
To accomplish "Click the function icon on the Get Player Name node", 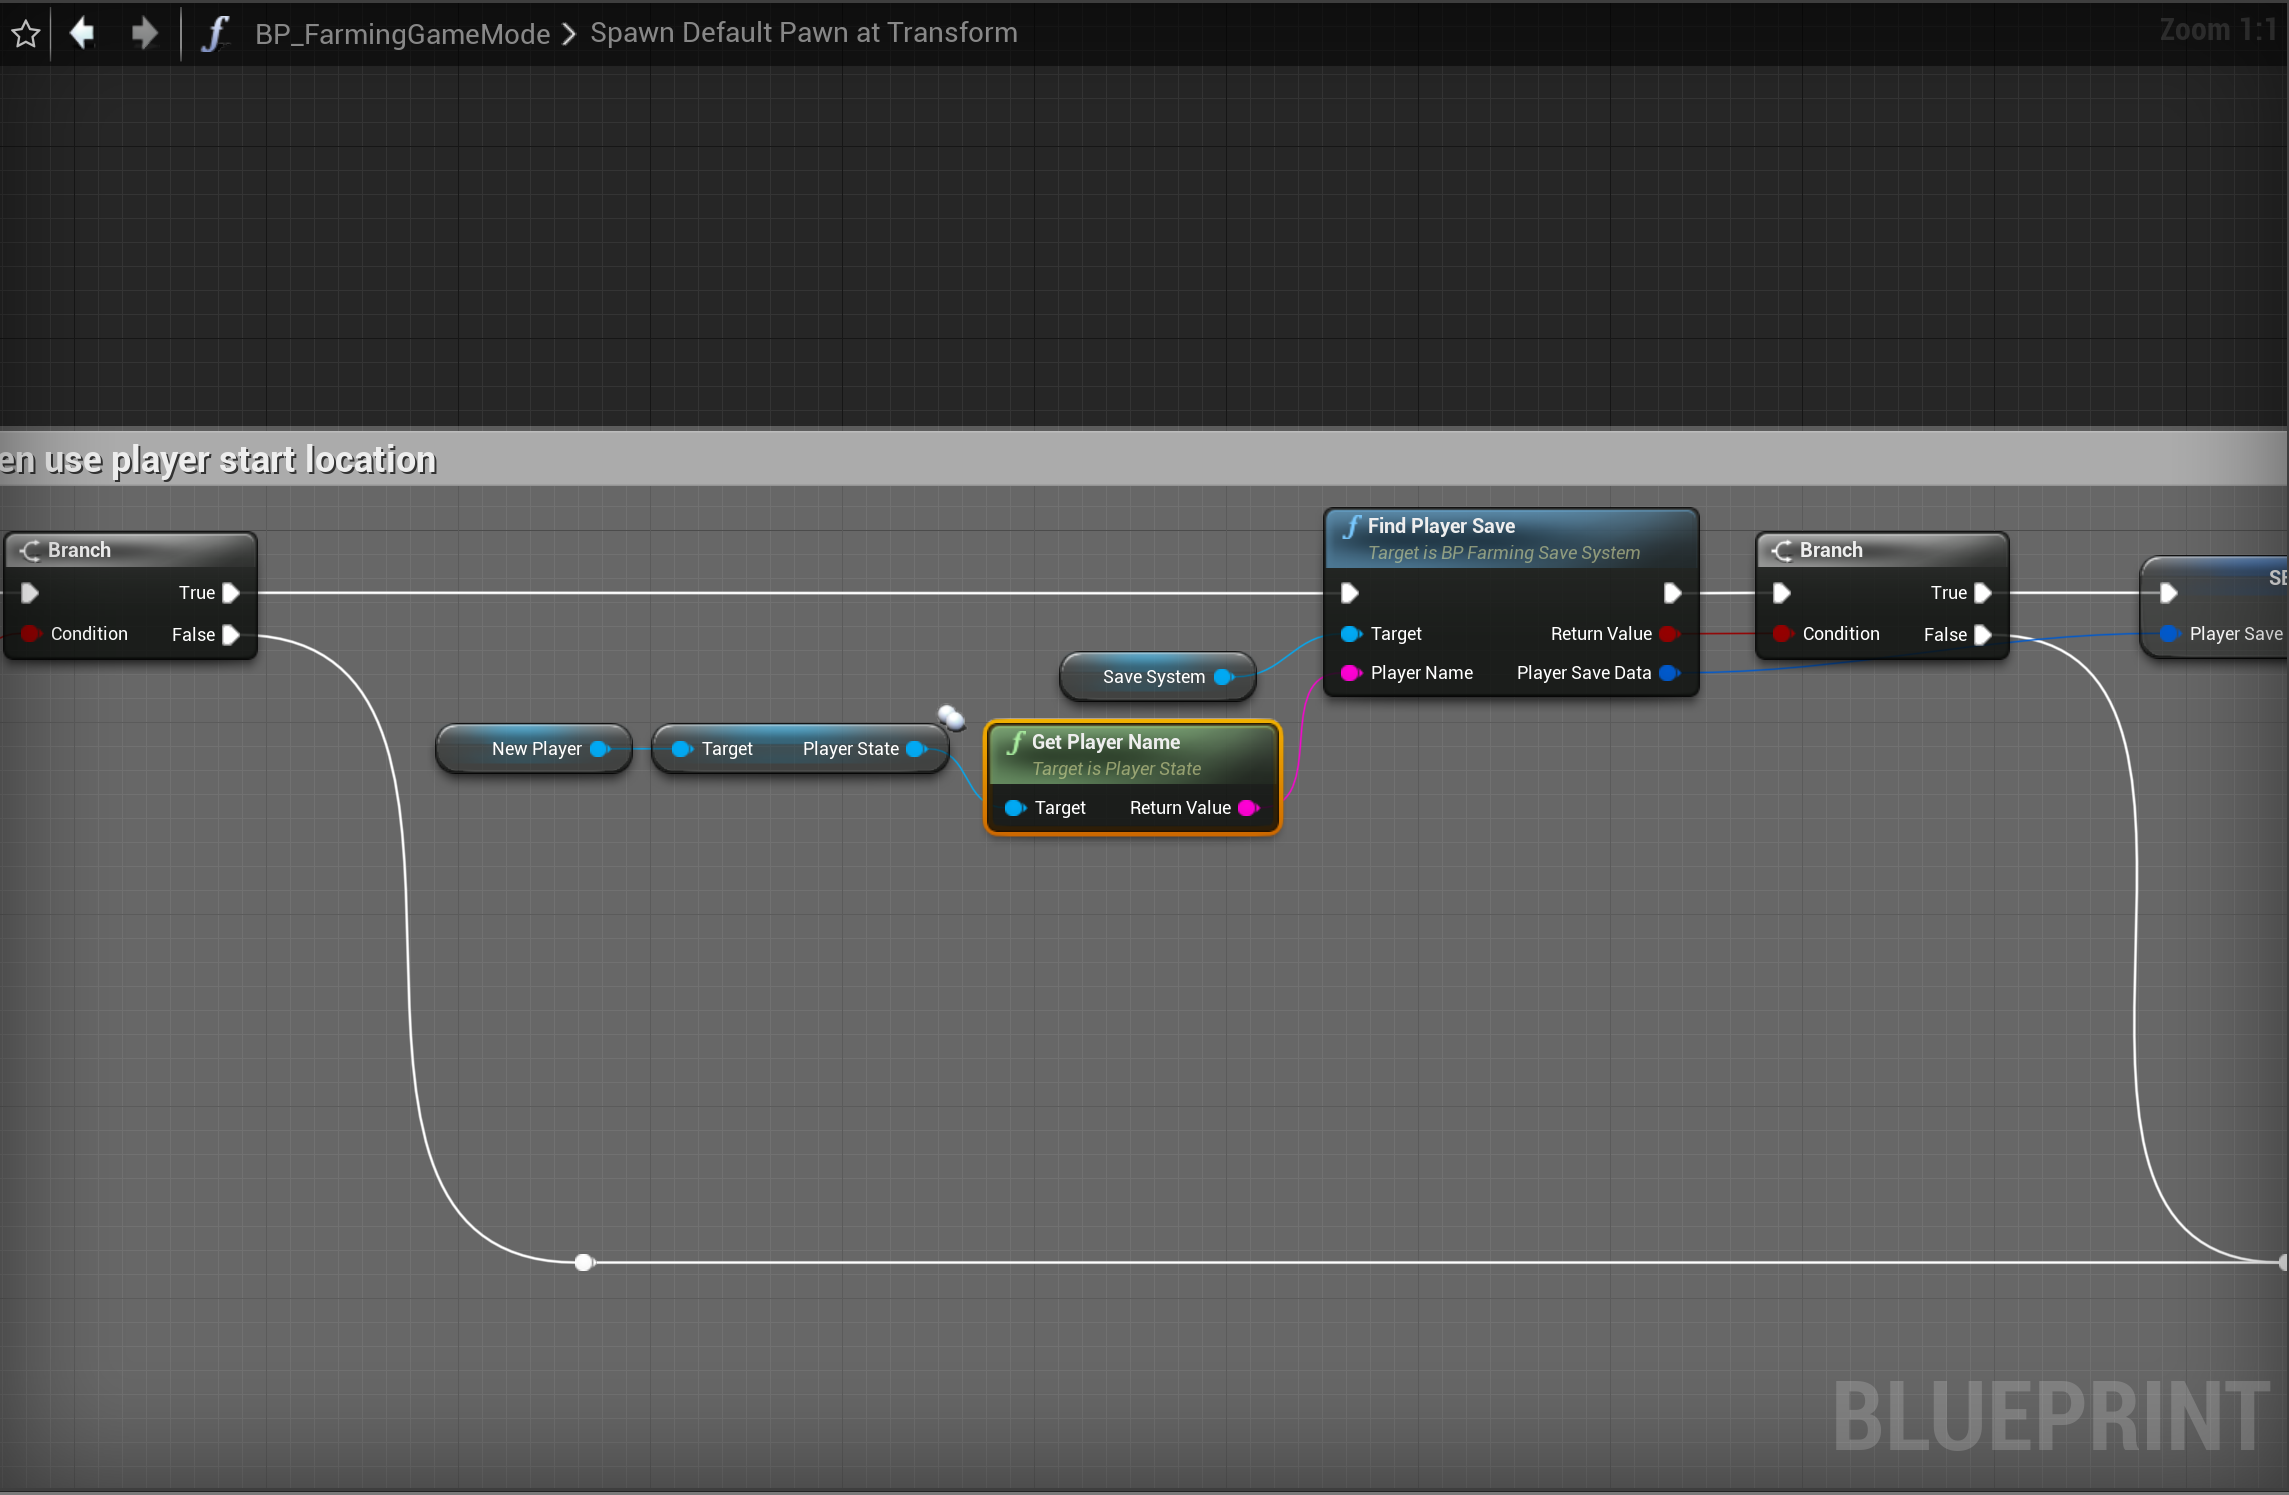I will coord(1015,742).
